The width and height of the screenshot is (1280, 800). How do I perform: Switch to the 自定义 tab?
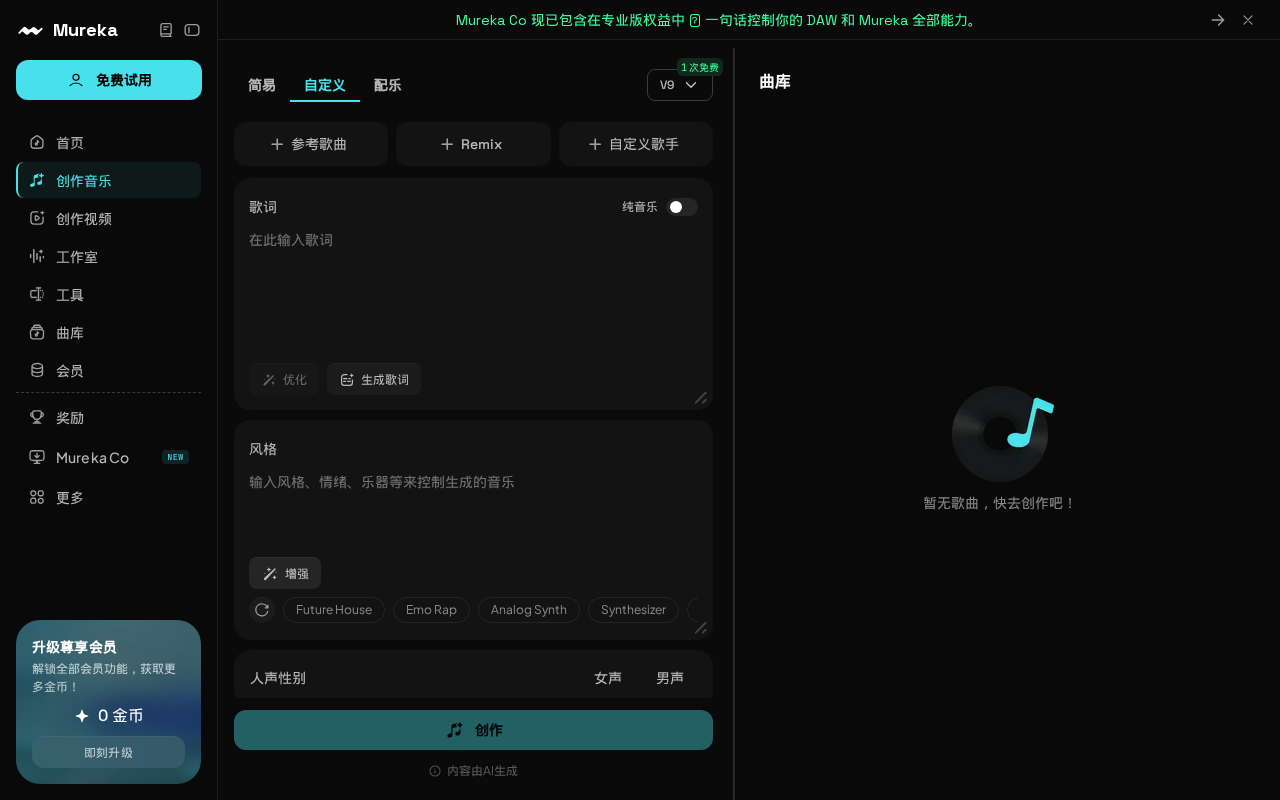click(x=325, y=85)
